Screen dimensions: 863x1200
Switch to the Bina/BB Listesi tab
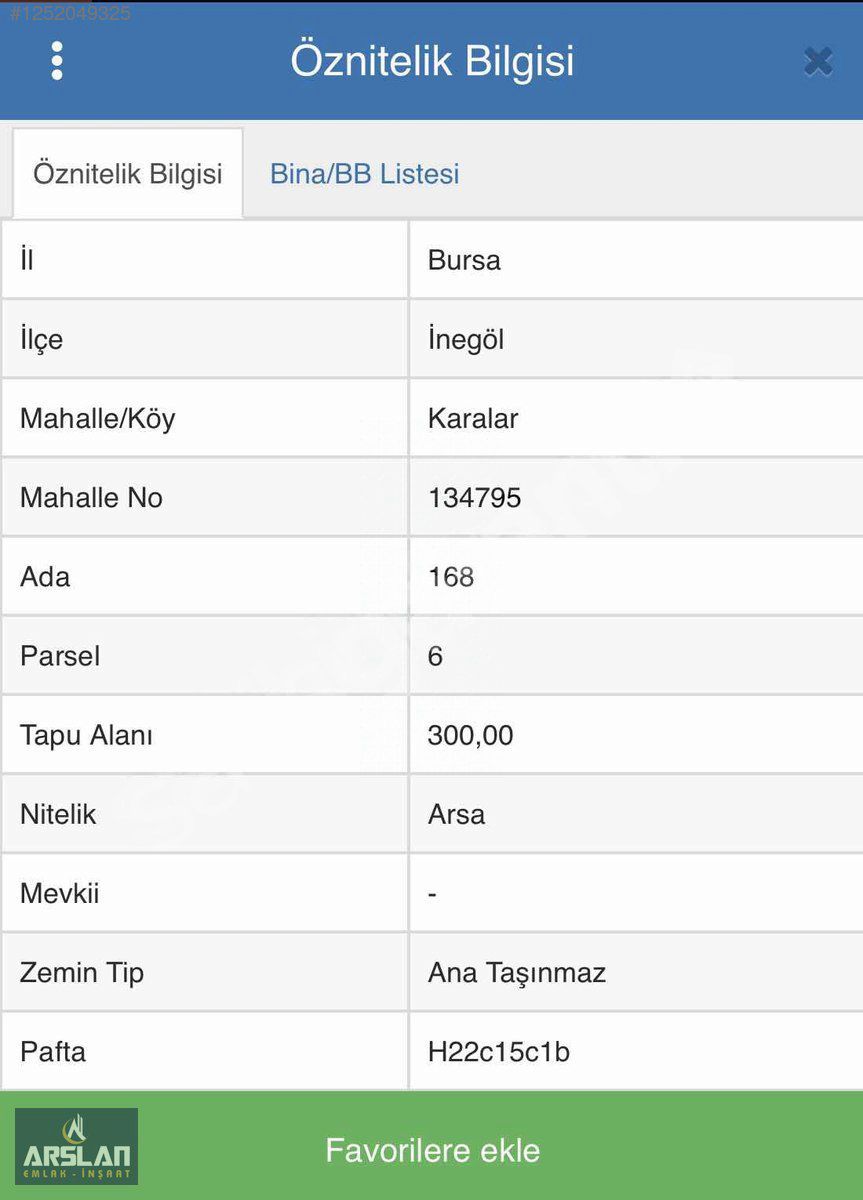(364, 173)
